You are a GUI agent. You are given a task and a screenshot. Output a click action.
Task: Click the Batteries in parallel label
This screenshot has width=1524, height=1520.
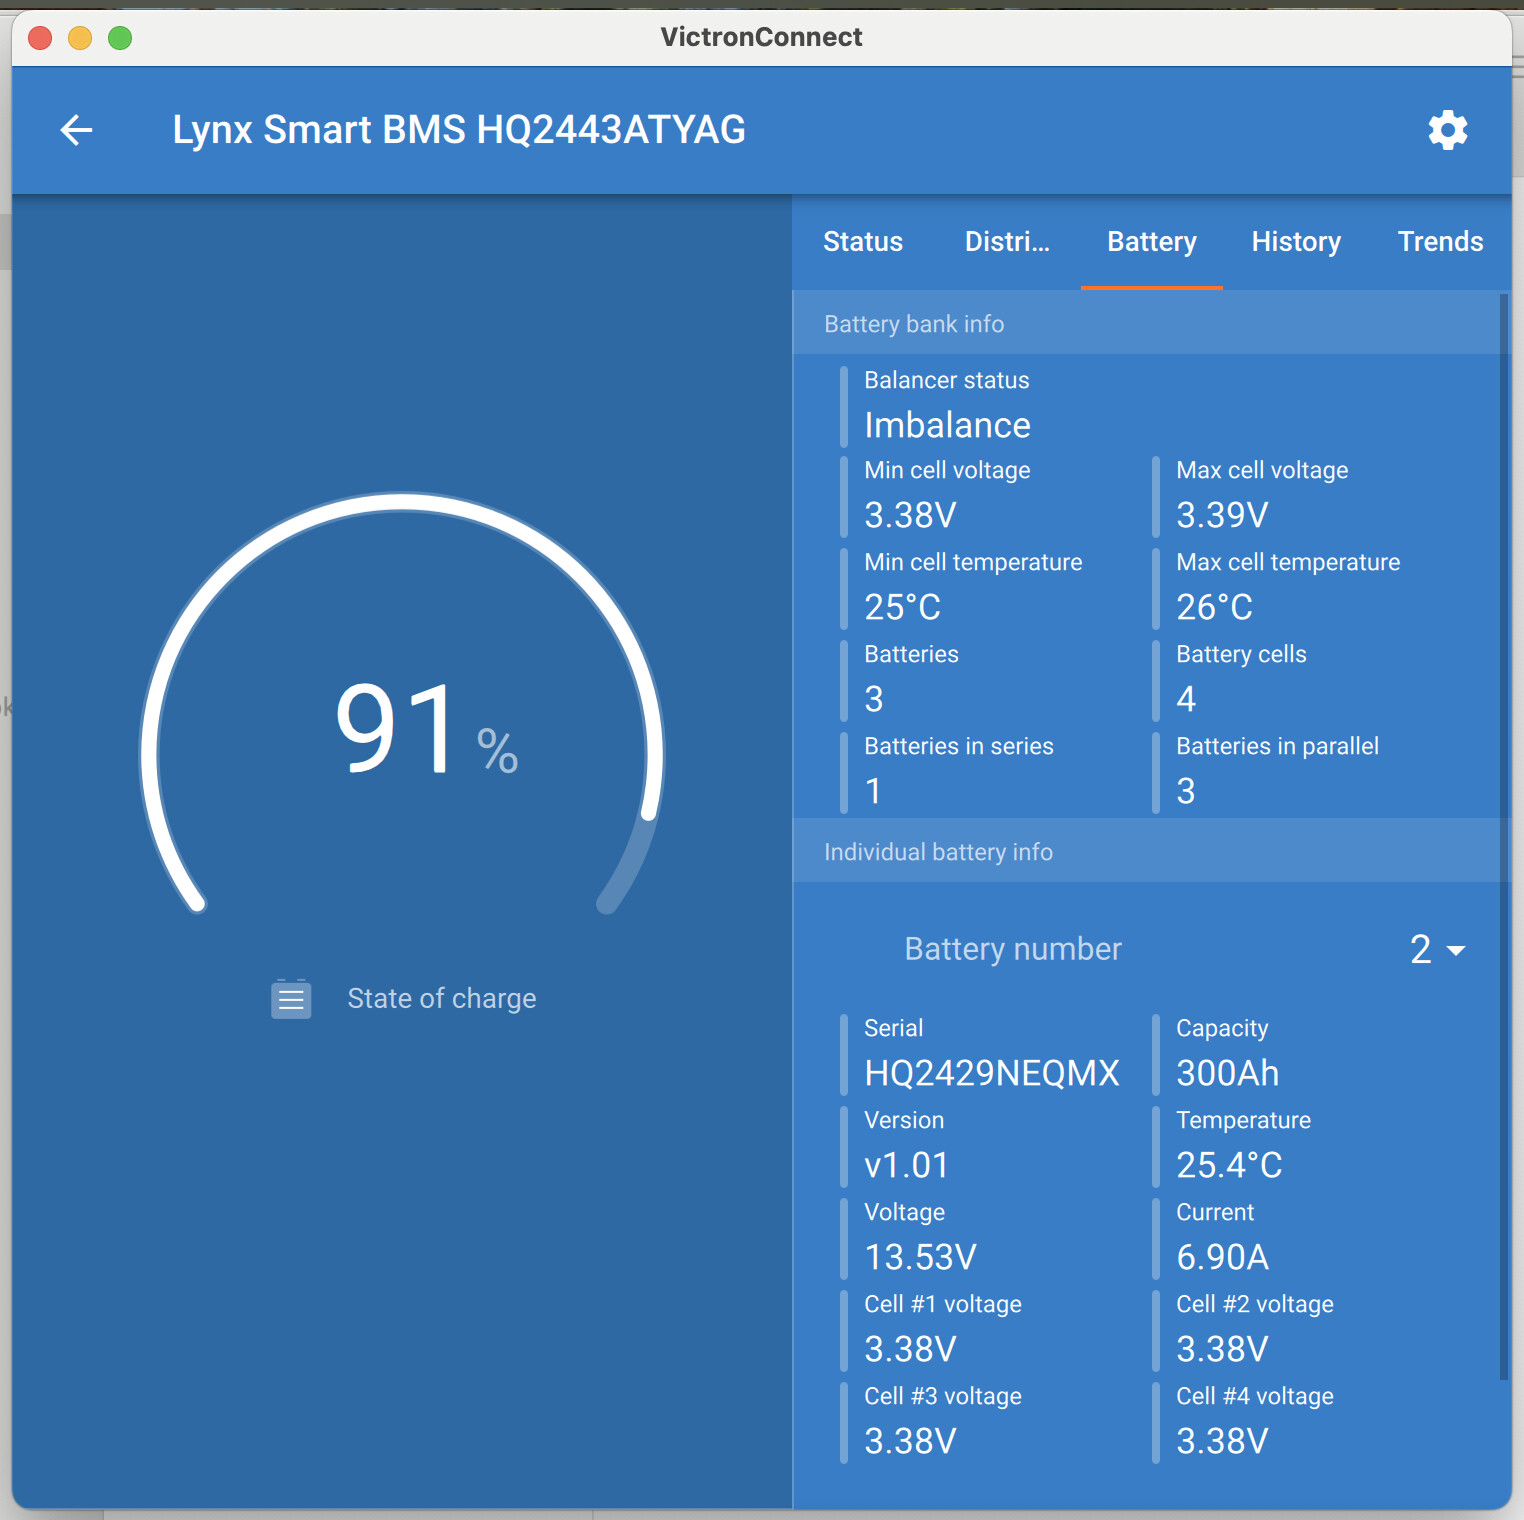(x=1277, y=746)
